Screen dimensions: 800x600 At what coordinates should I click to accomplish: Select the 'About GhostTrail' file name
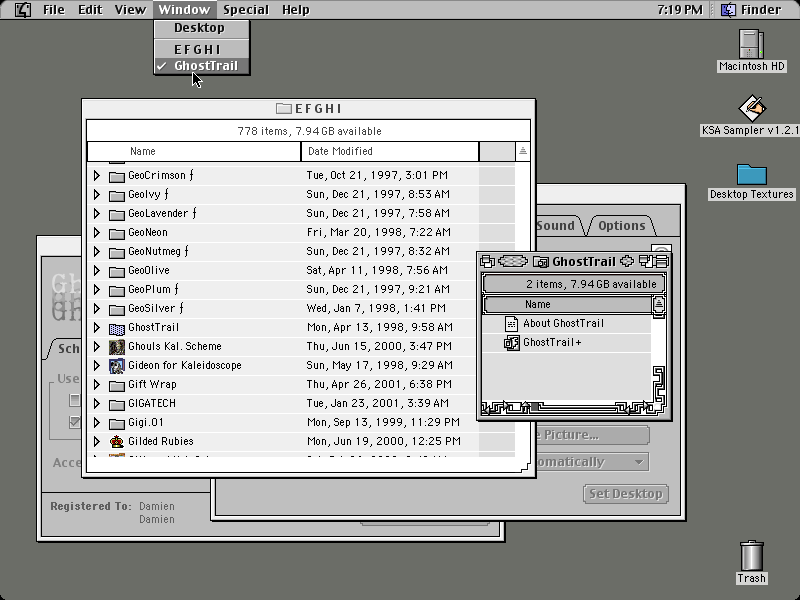point(563,323)
